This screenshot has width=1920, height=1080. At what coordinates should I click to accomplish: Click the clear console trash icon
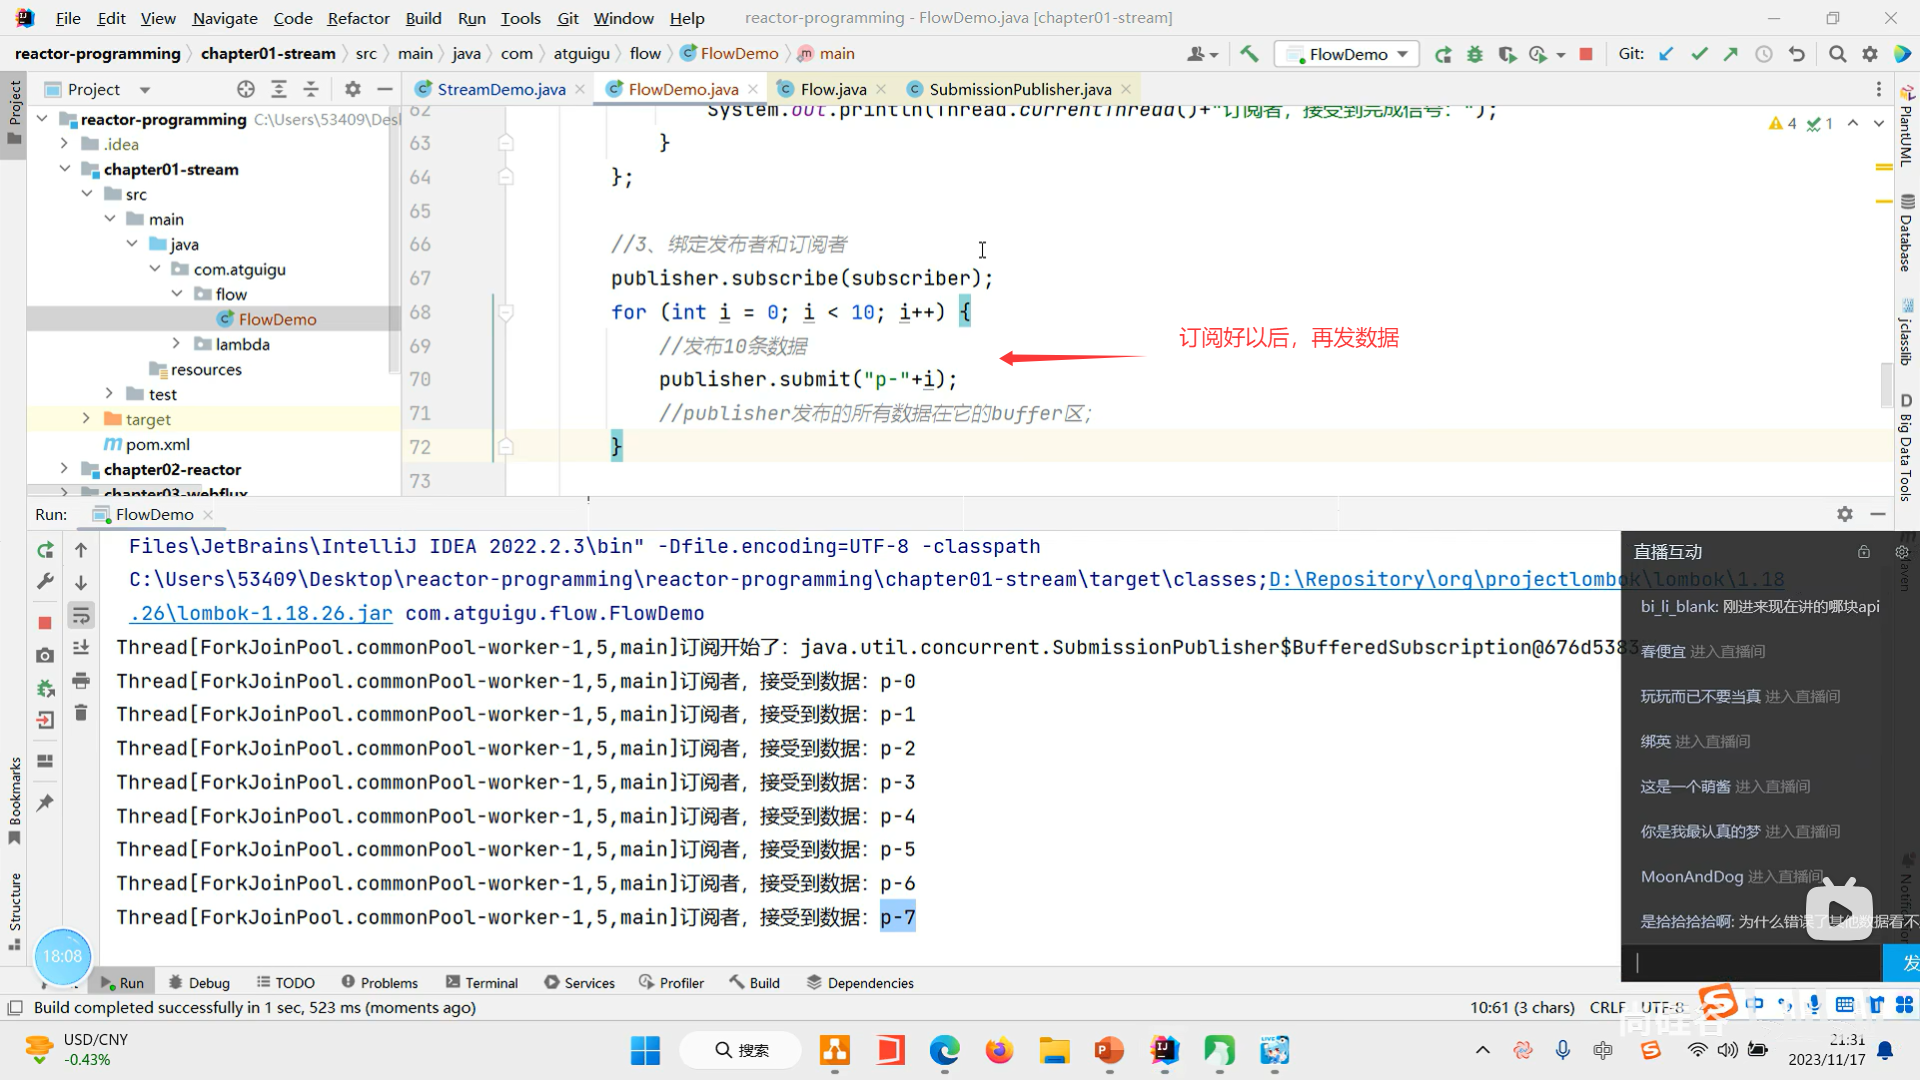[x=81, y=713]
